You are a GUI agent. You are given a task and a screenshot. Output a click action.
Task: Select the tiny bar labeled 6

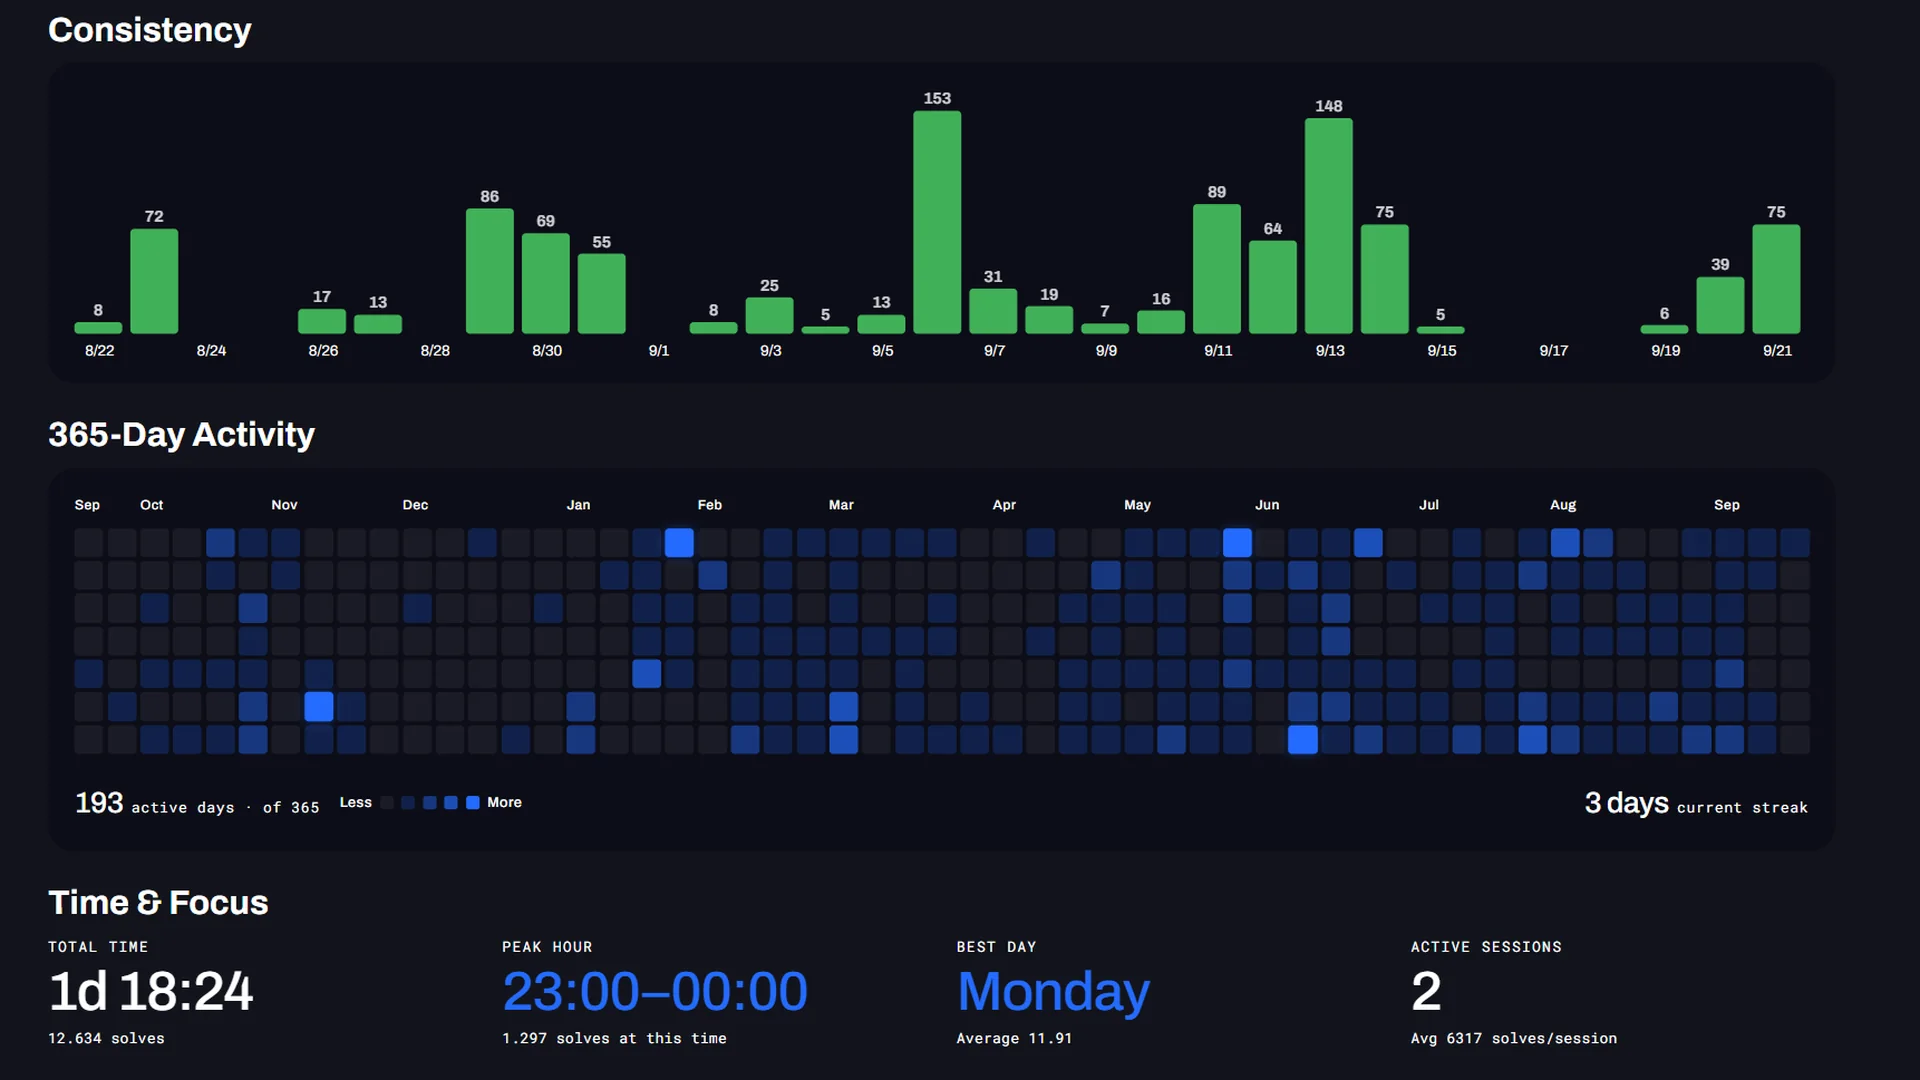coord(1664,329)
